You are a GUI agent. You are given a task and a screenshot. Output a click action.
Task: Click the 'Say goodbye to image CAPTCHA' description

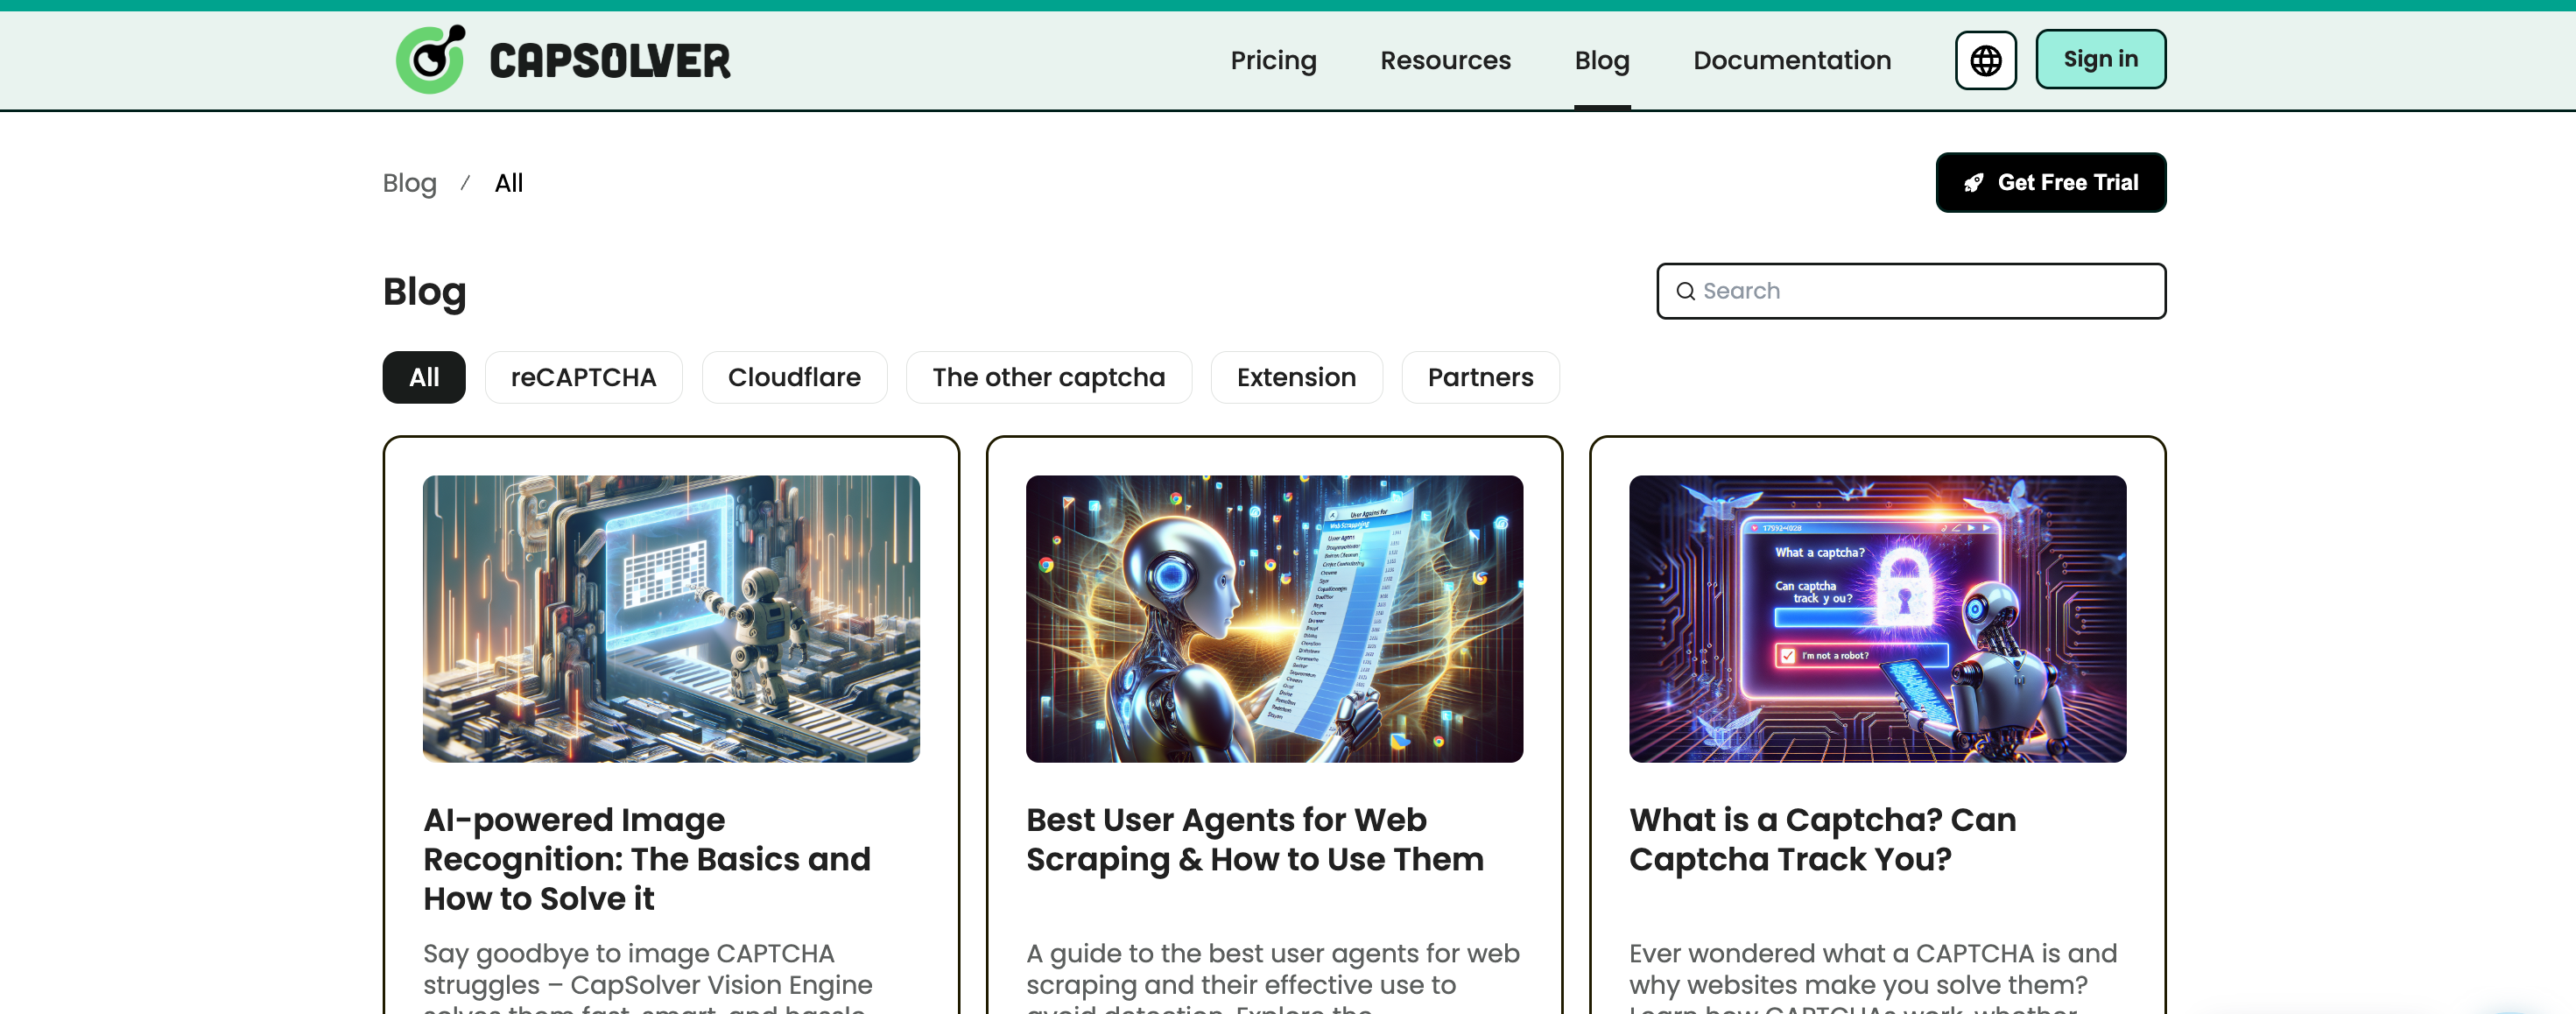(647, 977)
